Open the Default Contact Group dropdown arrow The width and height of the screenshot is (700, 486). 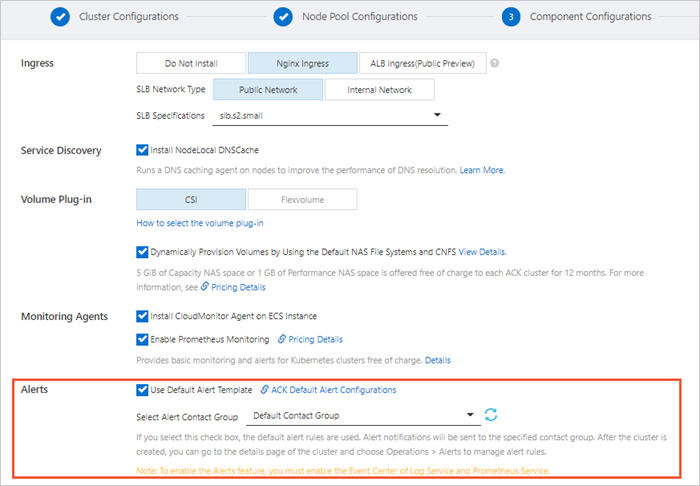click(x=470, y=415)
